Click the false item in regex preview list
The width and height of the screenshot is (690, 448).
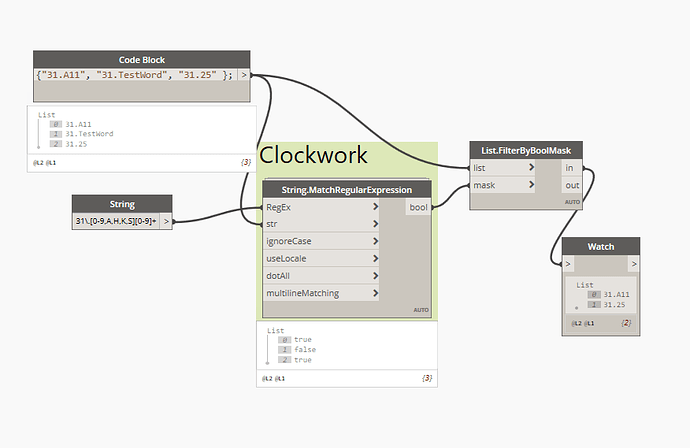click(305, 349)
